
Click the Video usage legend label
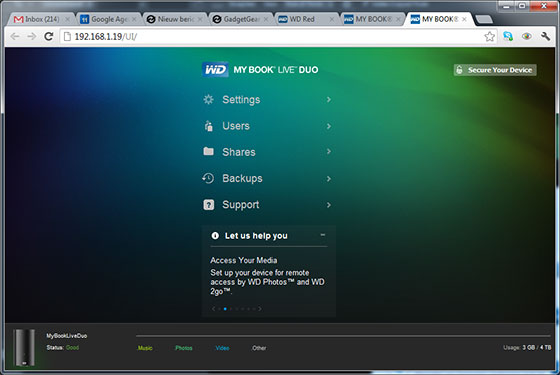[x=222, y=348]
